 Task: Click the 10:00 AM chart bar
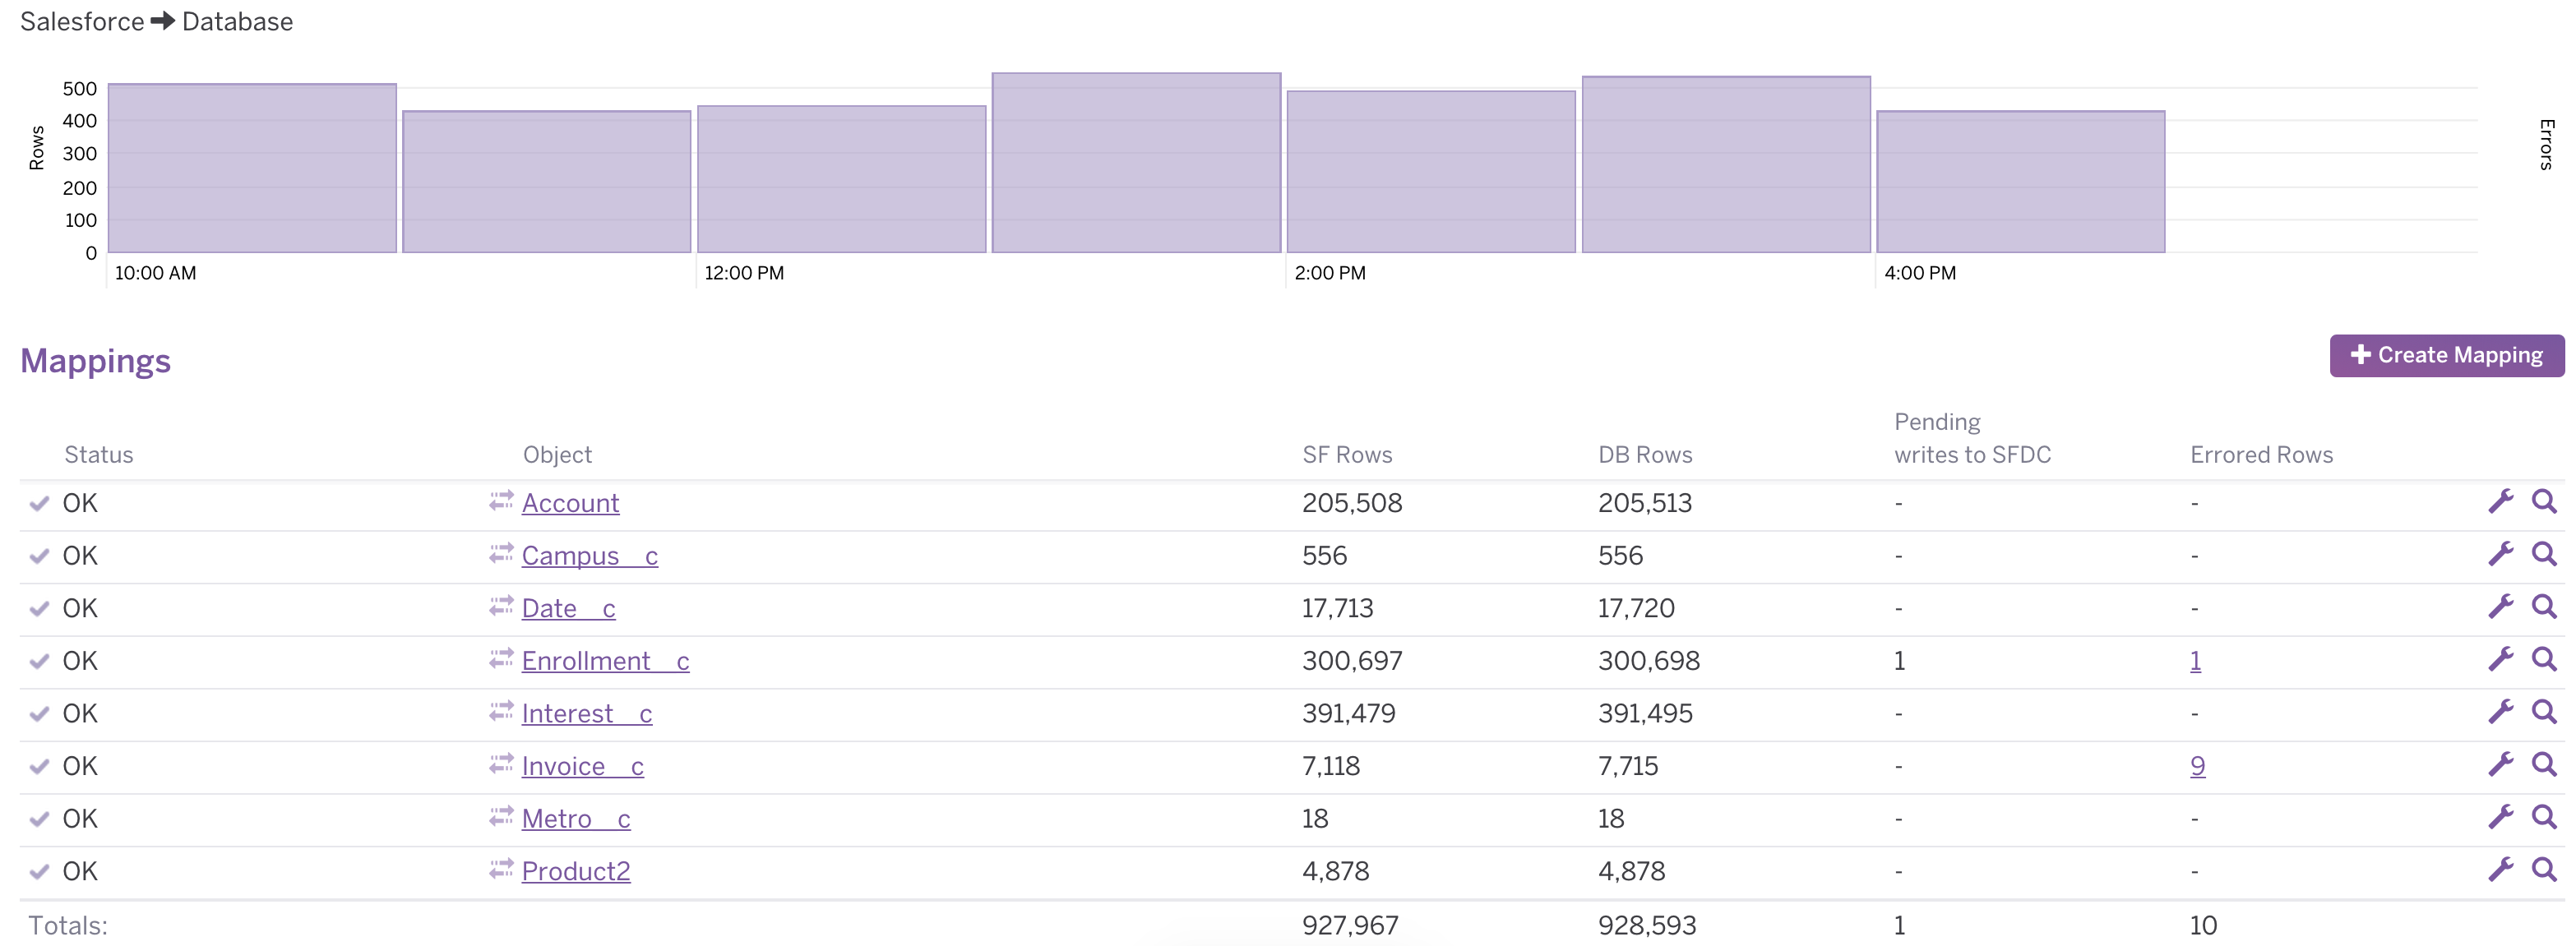click(x=252, y=168)
